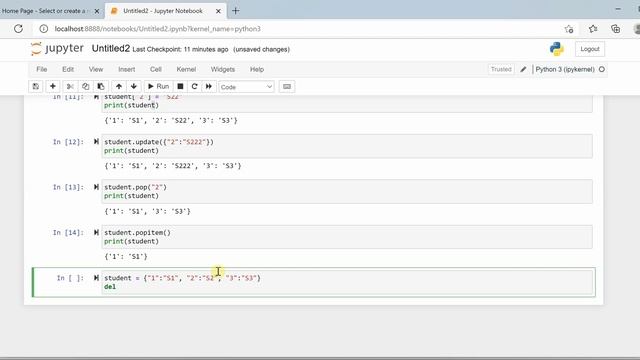Click the Jupyter logo
This screenshot has width=640, height=360.
(57, 49)
